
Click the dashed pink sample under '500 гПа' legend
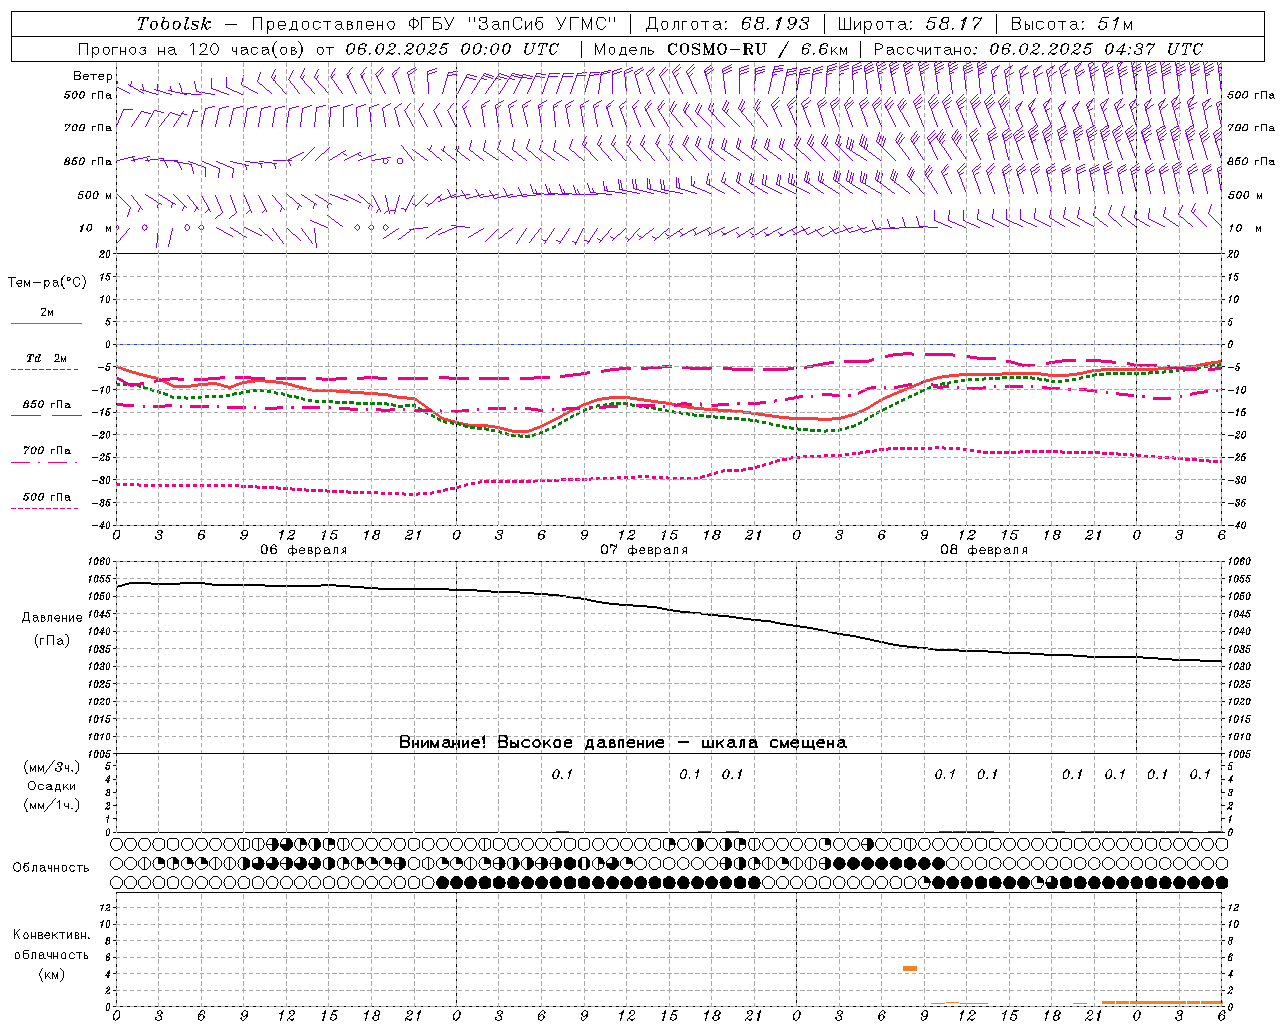pos(45,508)
